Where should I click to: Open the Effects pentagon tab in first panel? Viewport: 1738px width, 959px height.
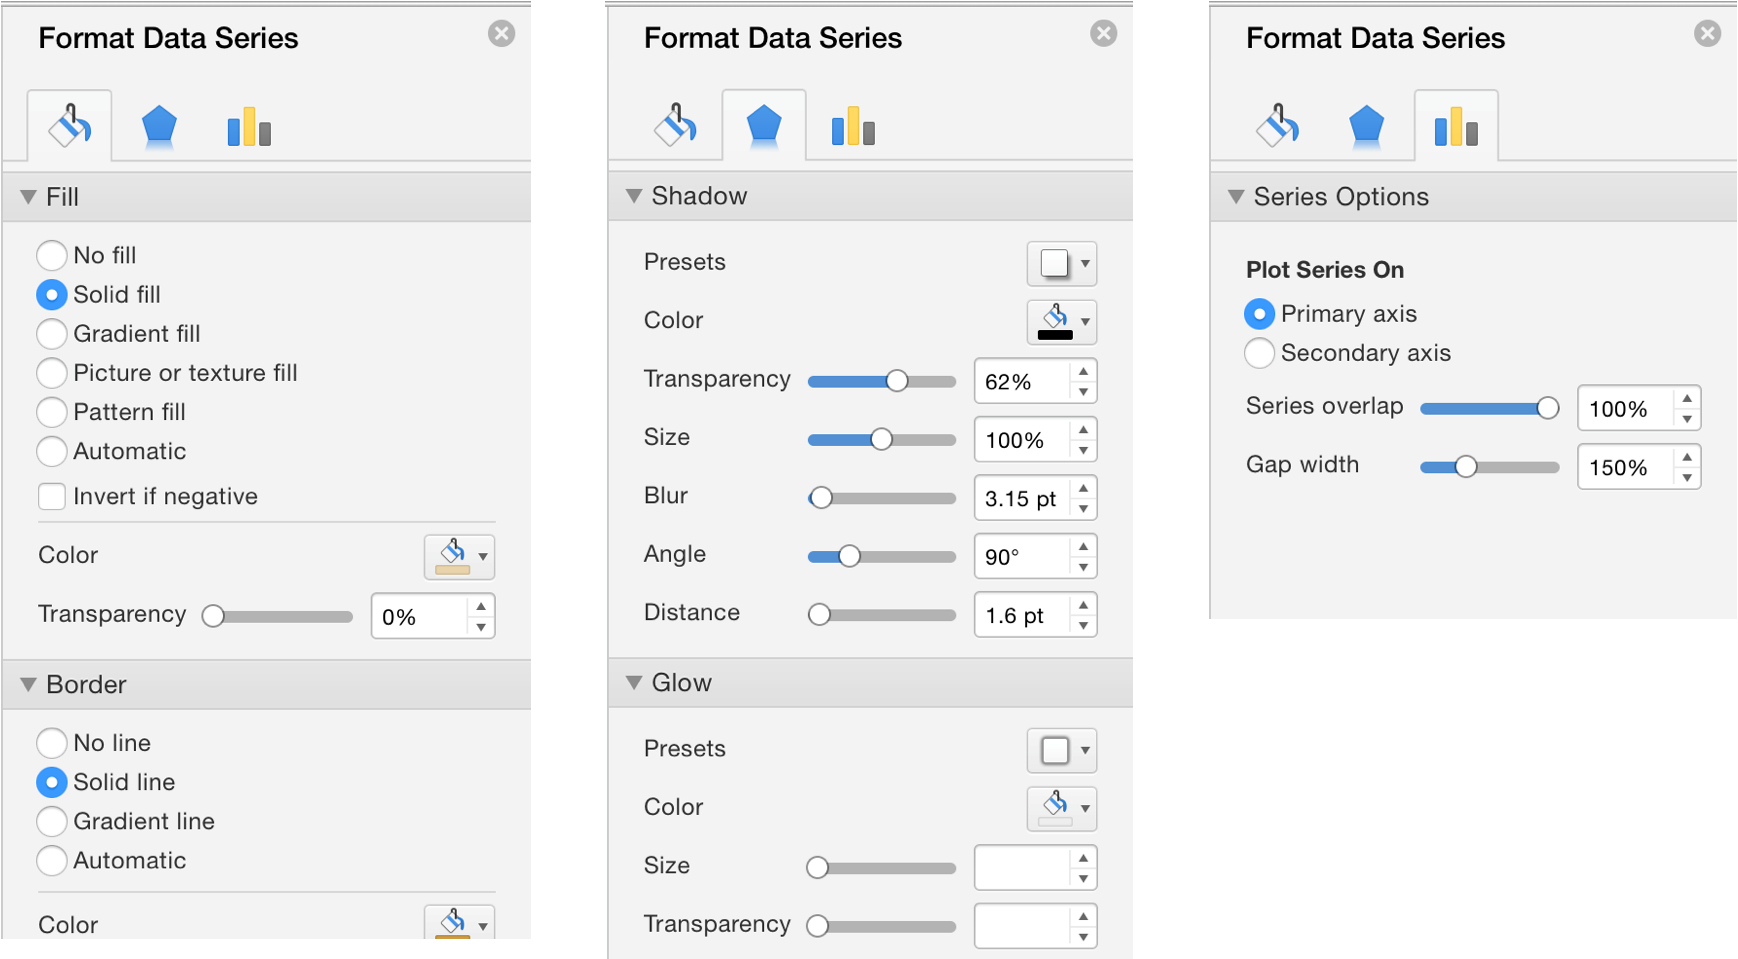pyautogui.click(x=157, y=125)
